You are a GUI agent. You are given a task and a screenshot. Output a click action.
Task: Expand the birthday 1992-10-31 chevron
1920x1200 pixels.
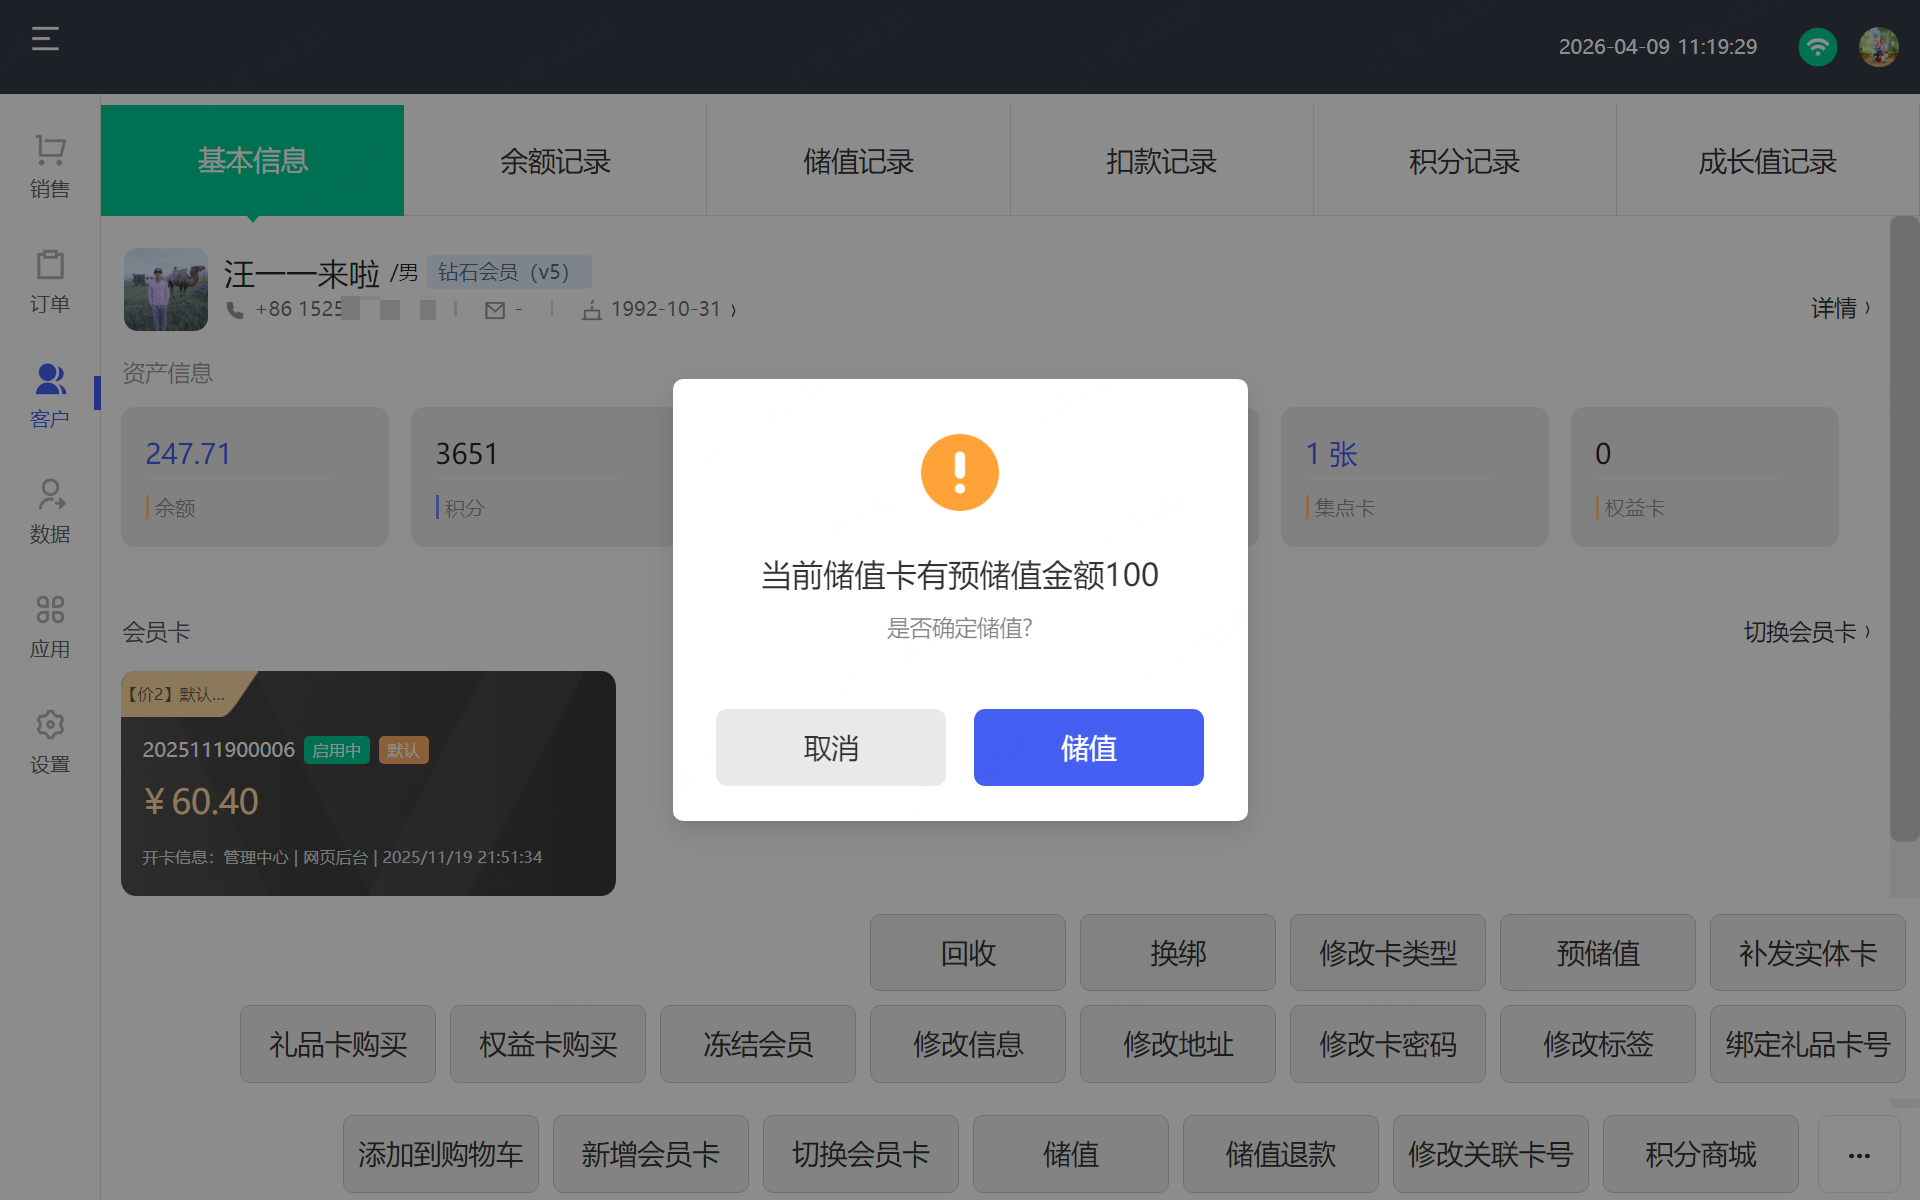tap(733, 310)
